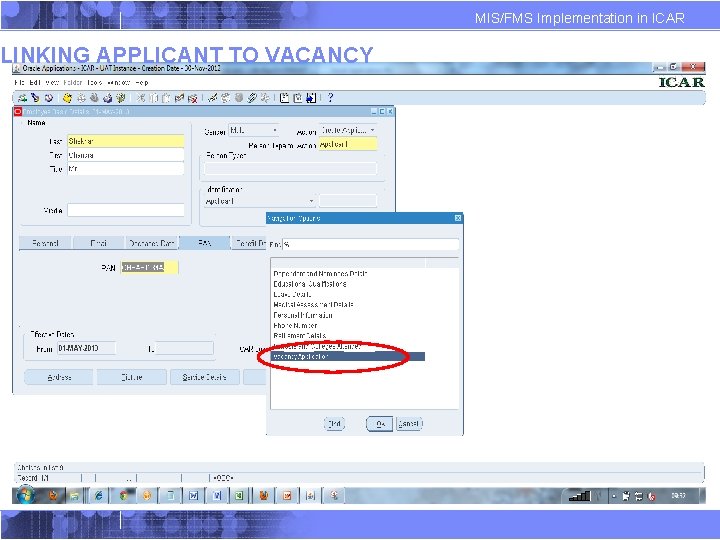This screenshot has height=540, width=720.
Task: Click the Attachments paperclip toolbar icon
Action: coord(252,98)
